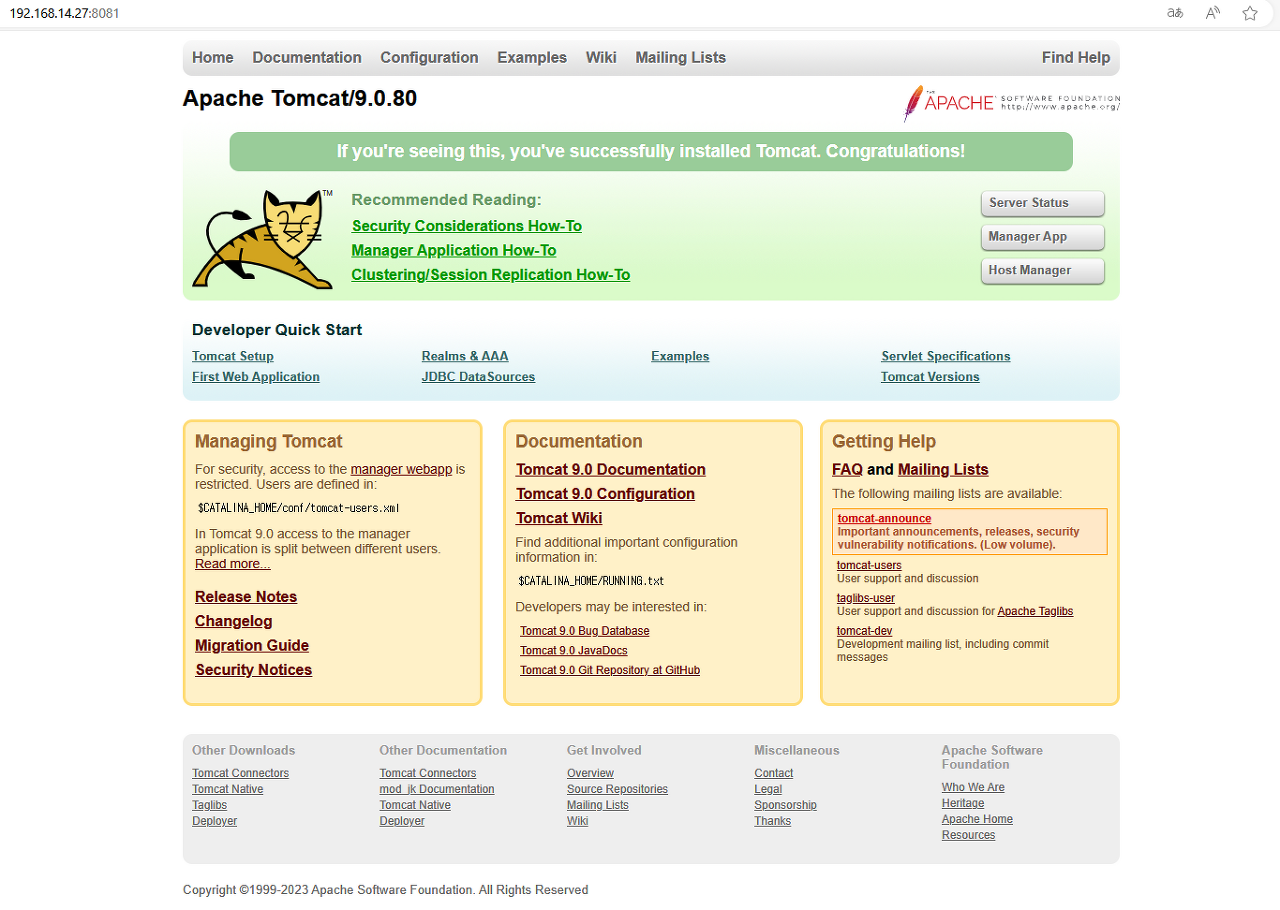Click the Manager App button
This screenshot has width=1280, height=910.
[x=1043, y=237]
